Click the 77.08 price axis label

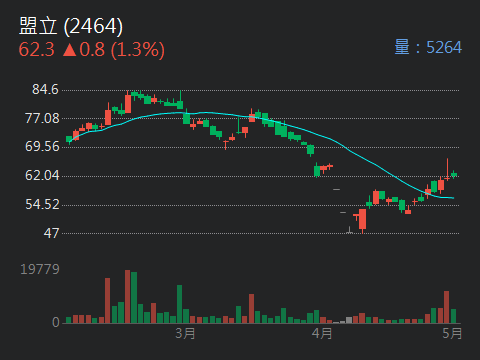point(42,118)
